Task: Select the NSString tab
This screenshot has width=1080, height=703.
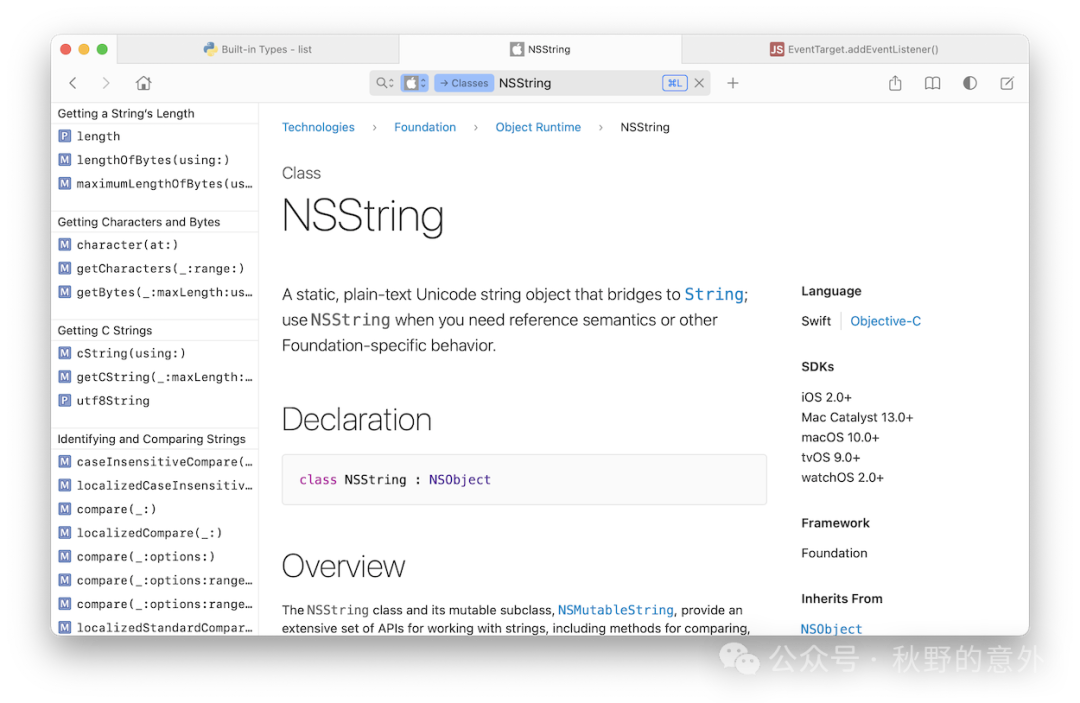Action: point(540,50)
